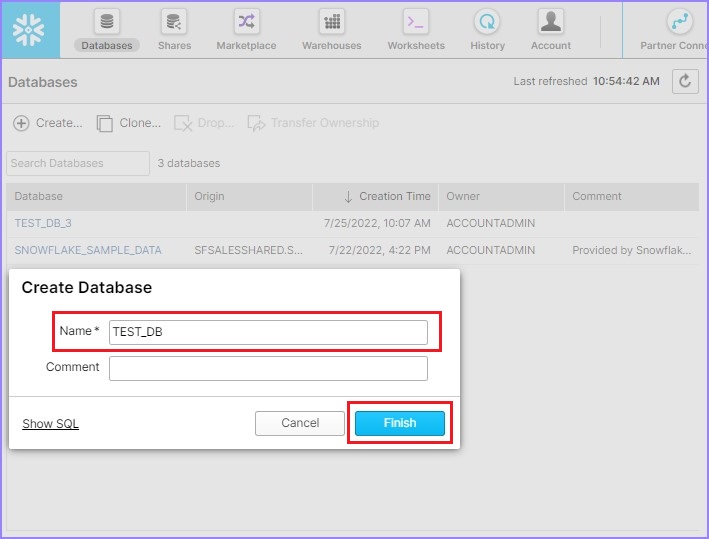Focus the Search Databases field
The height and width of the screenshot is (539, 709).
pos(78,163)
